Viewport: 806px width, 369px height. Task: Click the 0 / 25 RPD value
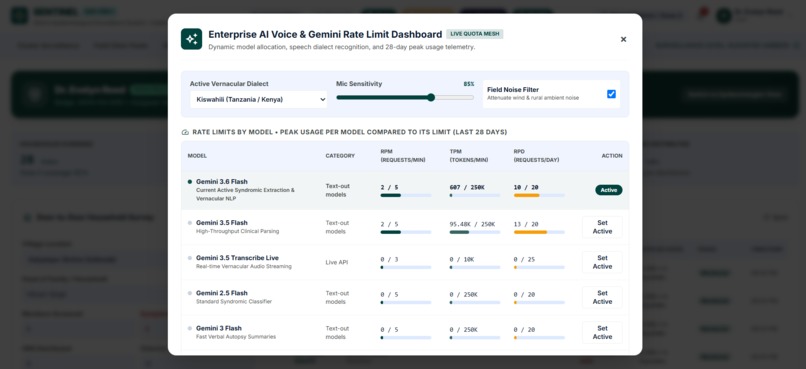pyautogui.click(x=524, y=260)
